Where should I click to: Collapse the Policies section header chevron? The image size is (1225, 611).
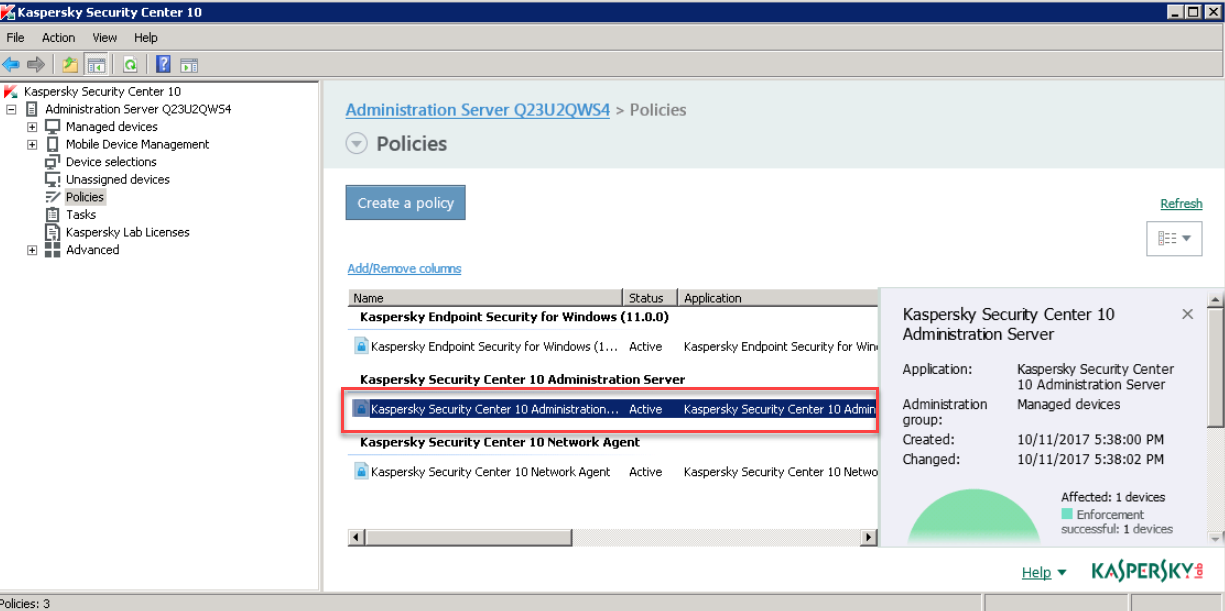357,144
